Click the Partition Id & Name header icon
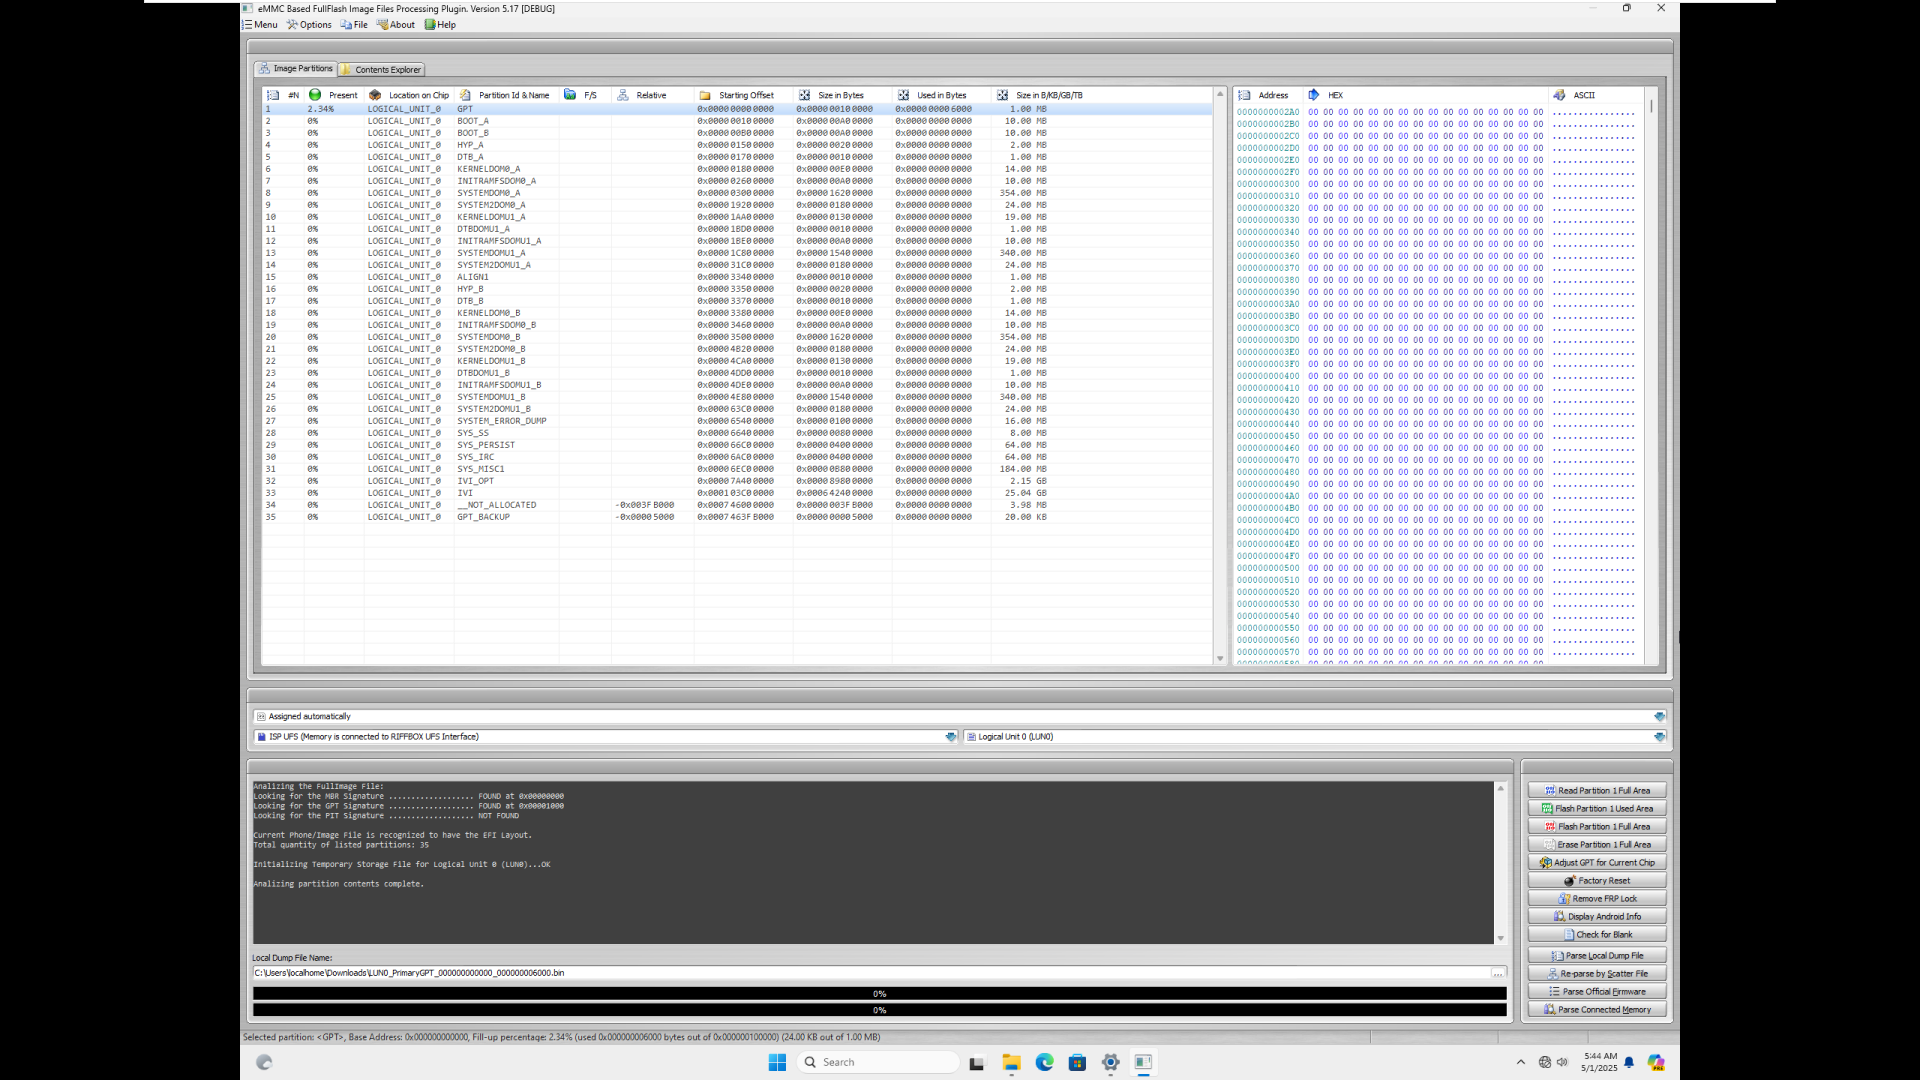Viewport: 1920px width, 1080px height. click(461, 95)
